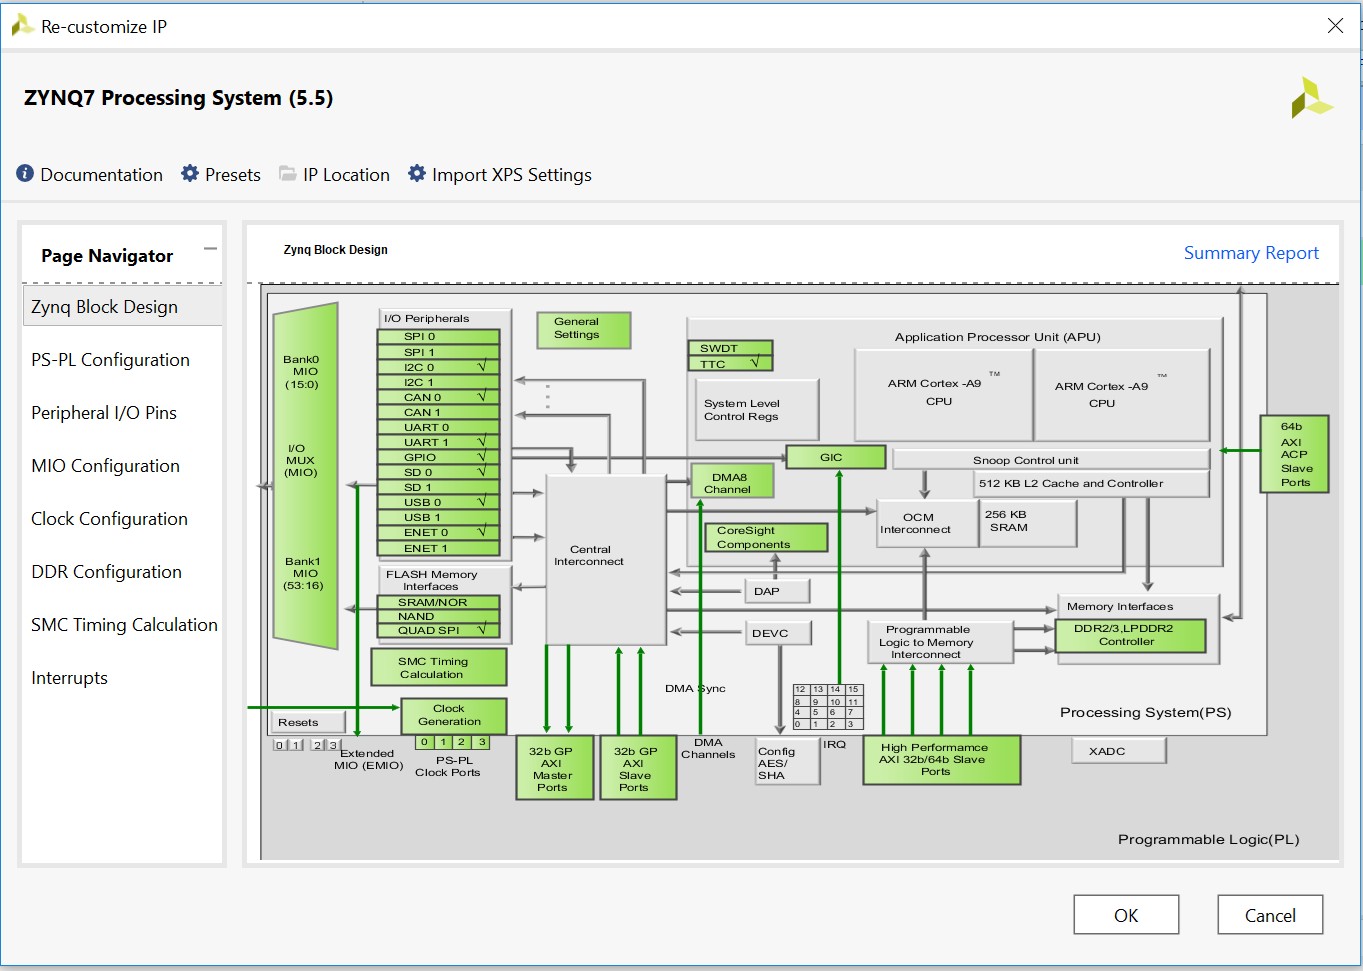
Task: Click the 32b GP AXI Master Ports block
Action: click(x=554, y=768)
